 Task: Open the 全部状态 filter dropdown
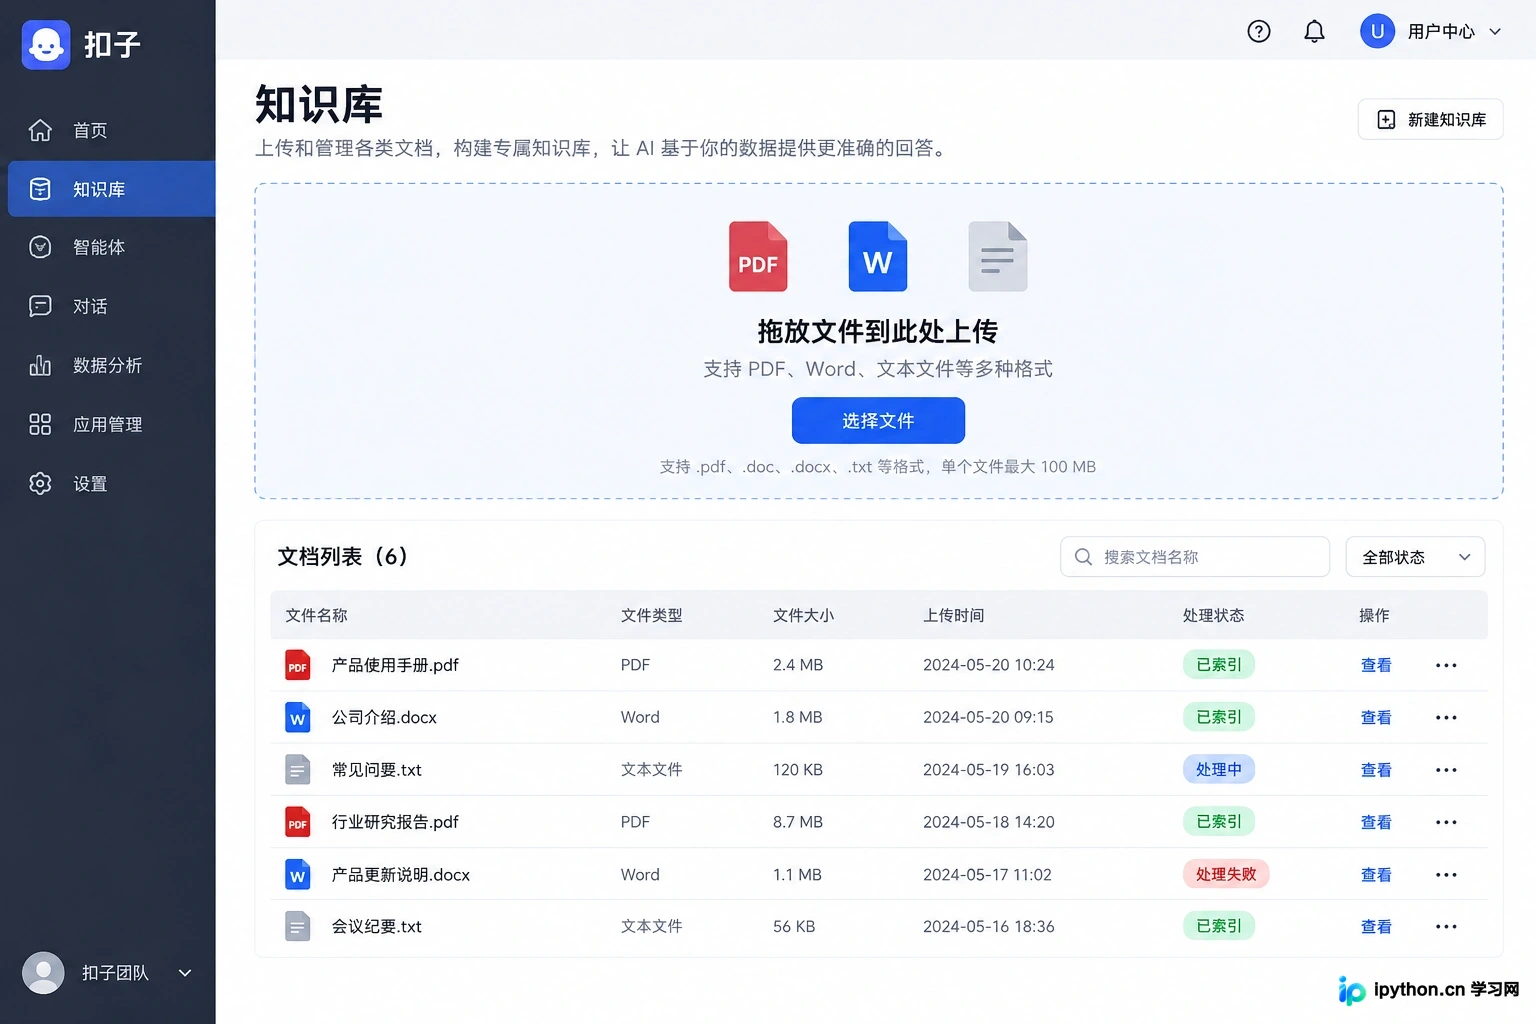pyautogui.click(x=1415, y=557)
